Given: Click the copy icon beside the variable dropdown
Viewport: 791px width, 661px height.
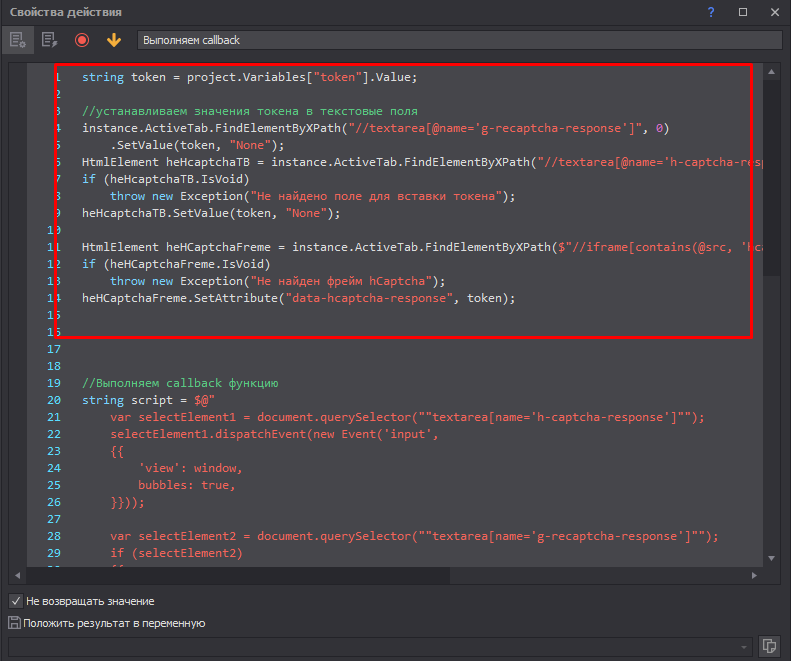Looking at the screenshot, I should (x=769, y=645).
